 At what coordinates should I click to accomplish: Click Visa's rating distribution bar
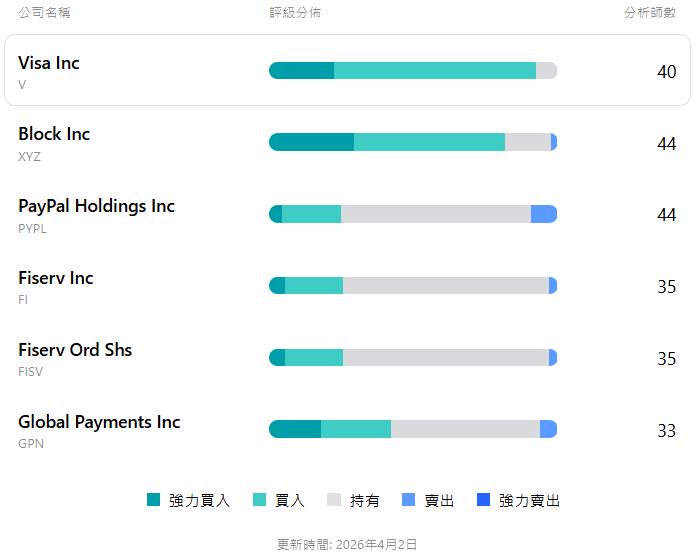point(412,70)
